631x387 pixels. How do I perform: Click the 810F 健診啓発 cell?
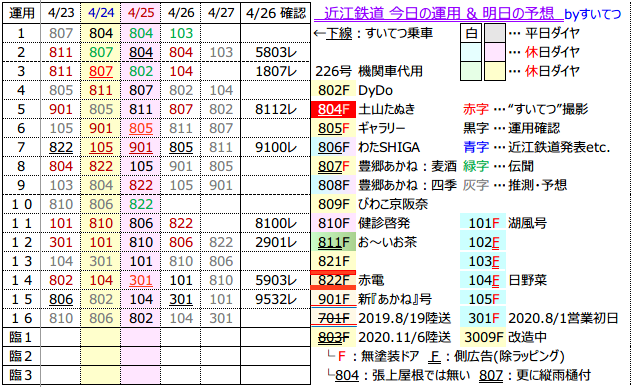click(x=333, y=223)
